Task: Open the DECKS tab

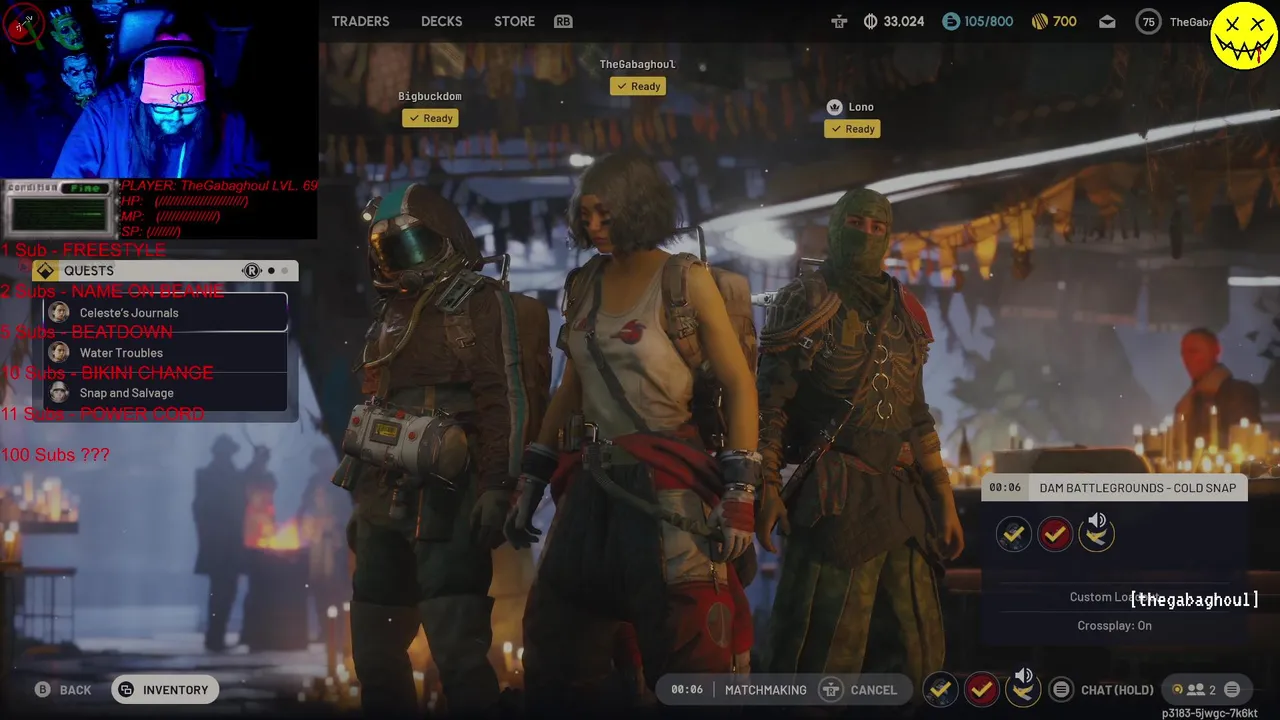Action: tap(441, 21)
